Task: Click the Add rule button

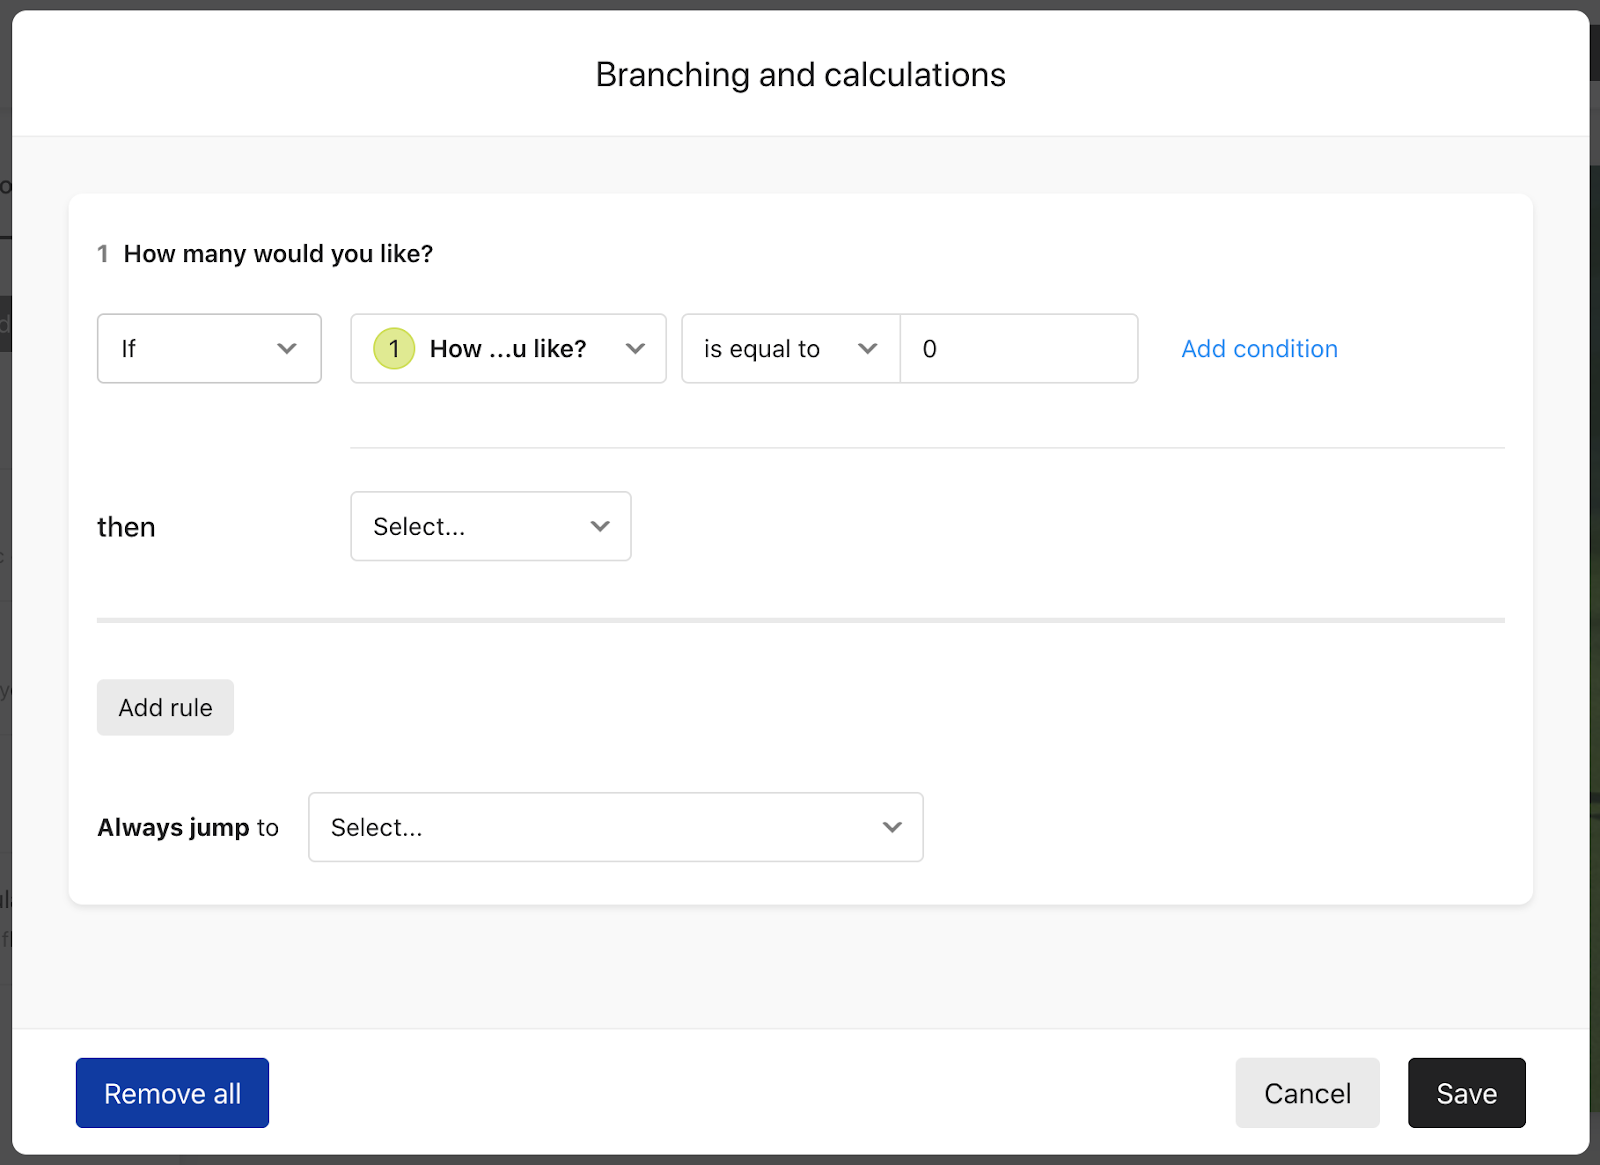Action: click(x=165, y=707)
